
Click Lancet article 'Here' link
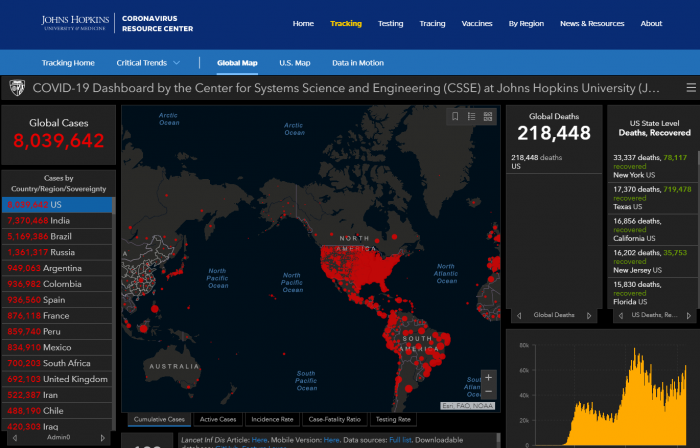point(259,440)
